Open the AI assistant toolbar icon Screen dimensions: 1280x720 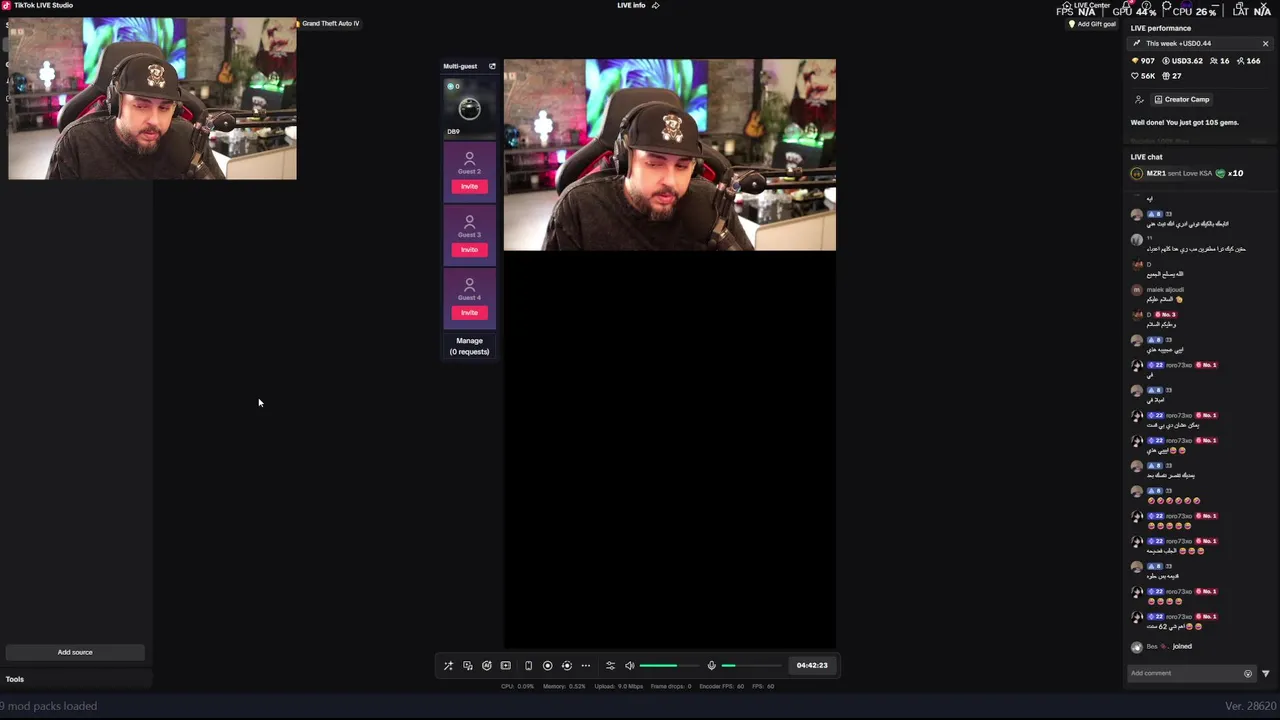pos(487,666)
